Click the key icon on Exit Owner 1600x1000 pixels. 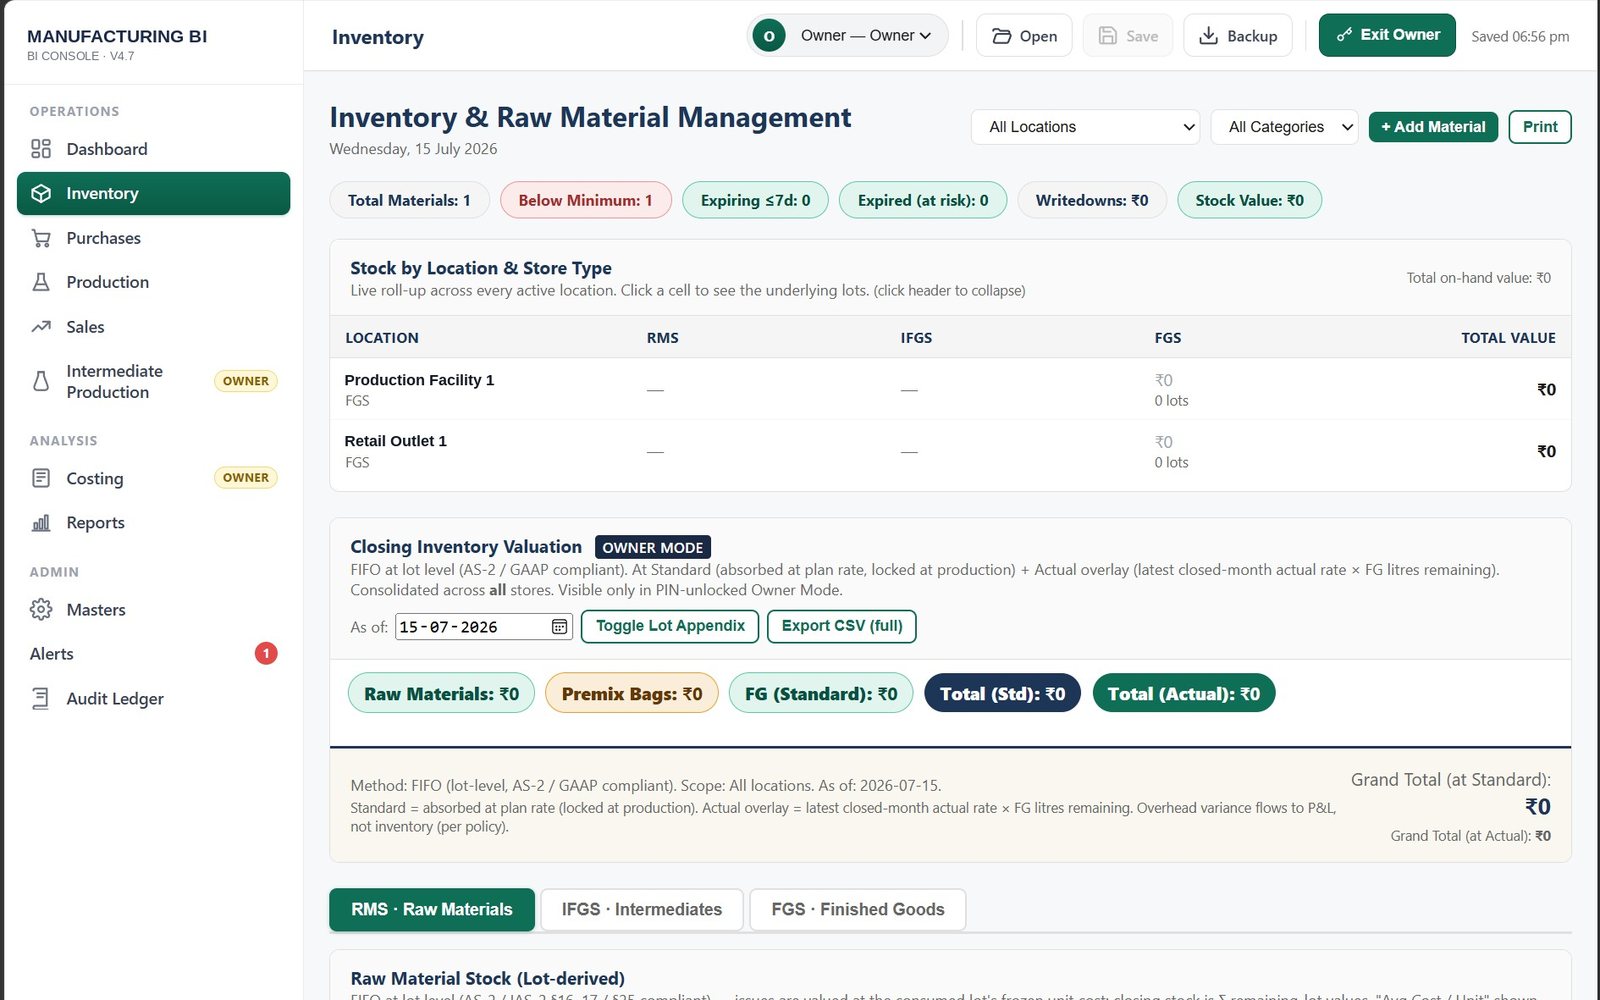[1345, 35]
